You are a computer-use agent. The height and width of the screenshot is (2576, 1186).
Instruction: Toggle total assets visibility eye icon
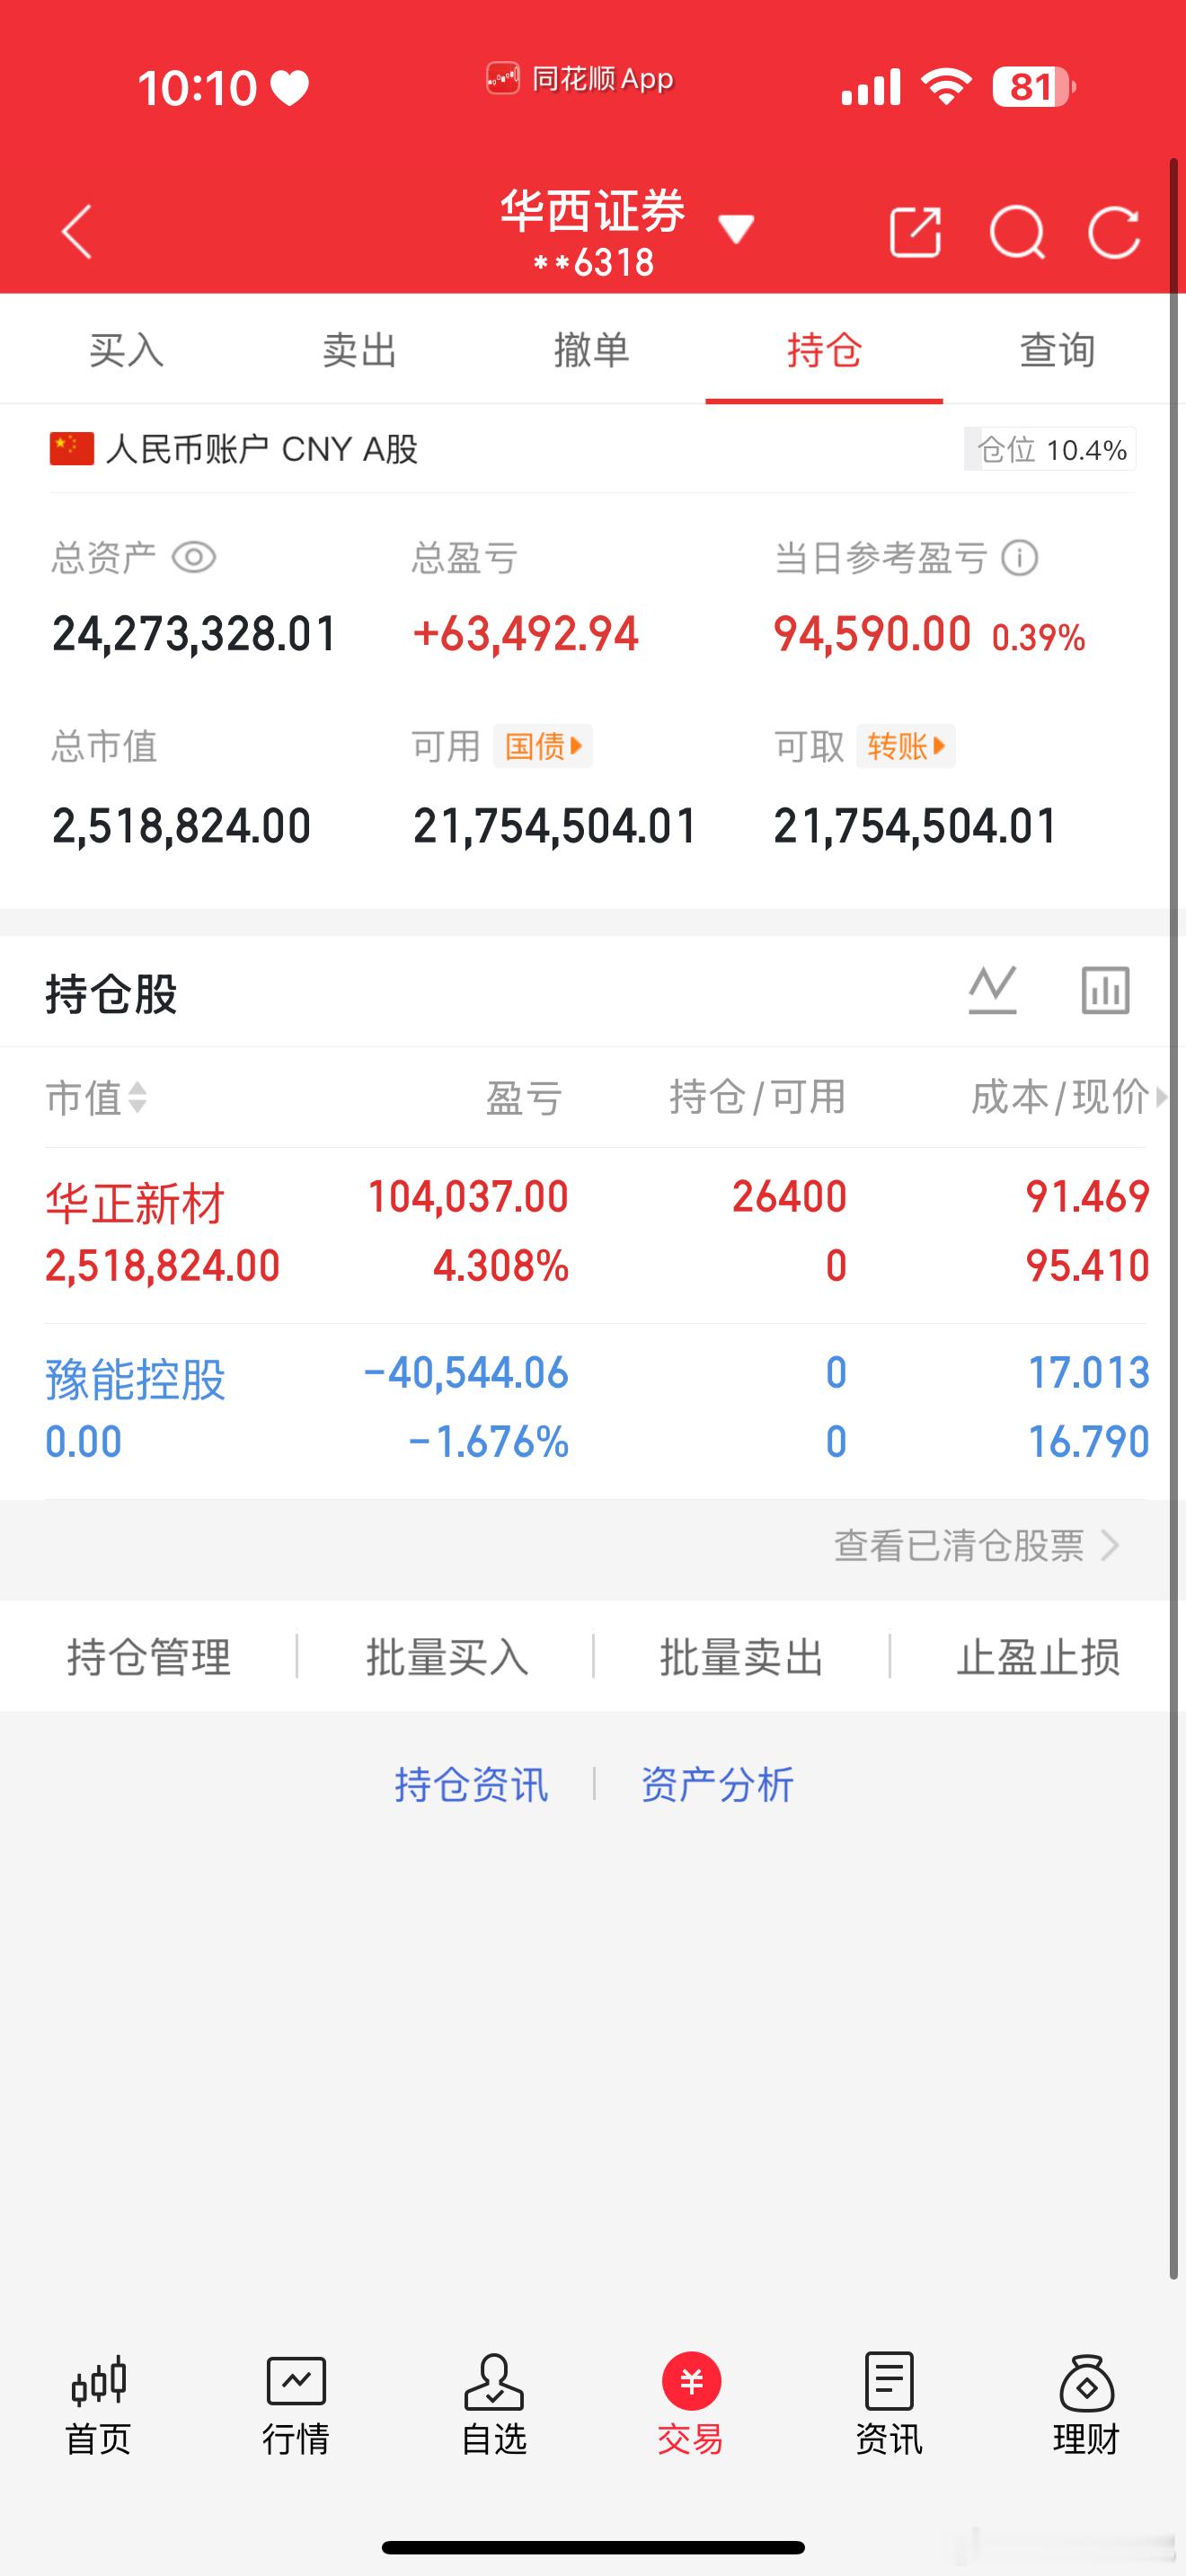[194, 557]
